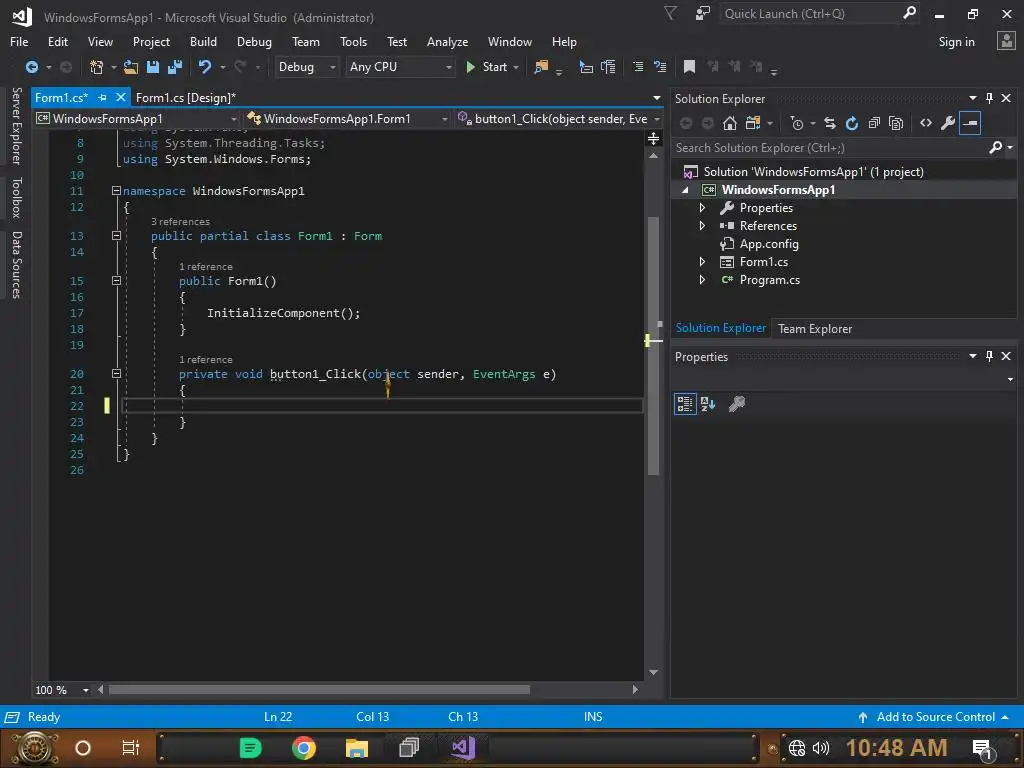Open Properties with wrench icon in Solution Explorer
This screenshot has width=1024, height=768.
[948, 123]
